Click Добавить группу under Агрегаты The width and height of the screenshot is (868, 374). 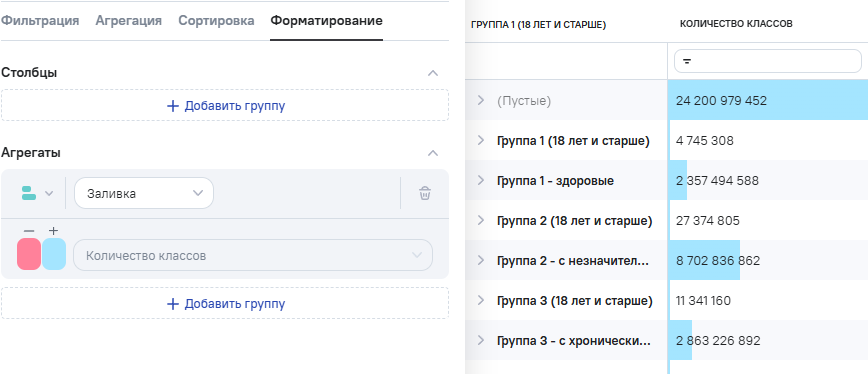pyautogui.click(x=225, y=304)
